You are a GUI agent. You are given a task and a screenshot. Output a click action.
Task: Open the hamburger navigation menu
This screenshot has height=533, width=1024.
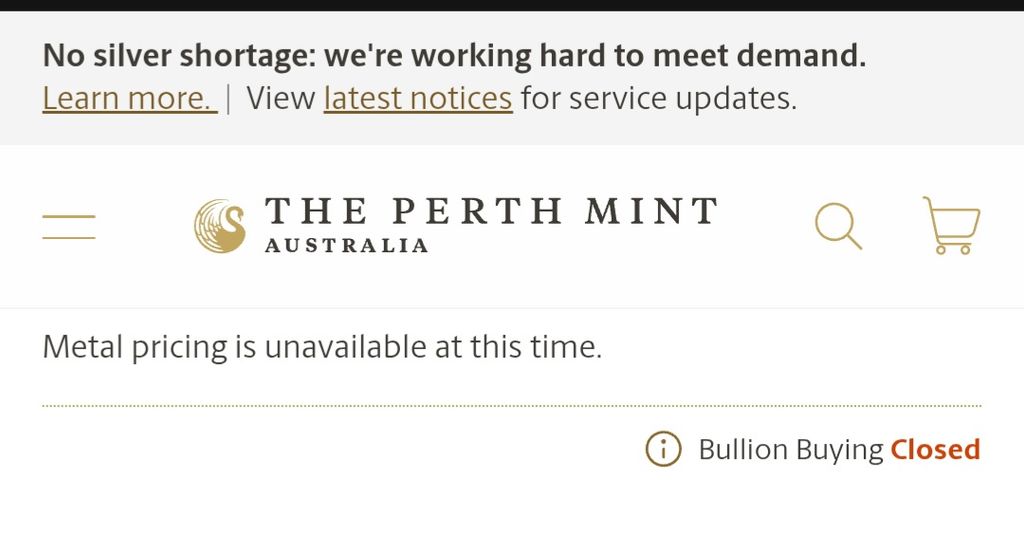pos(68,227)
